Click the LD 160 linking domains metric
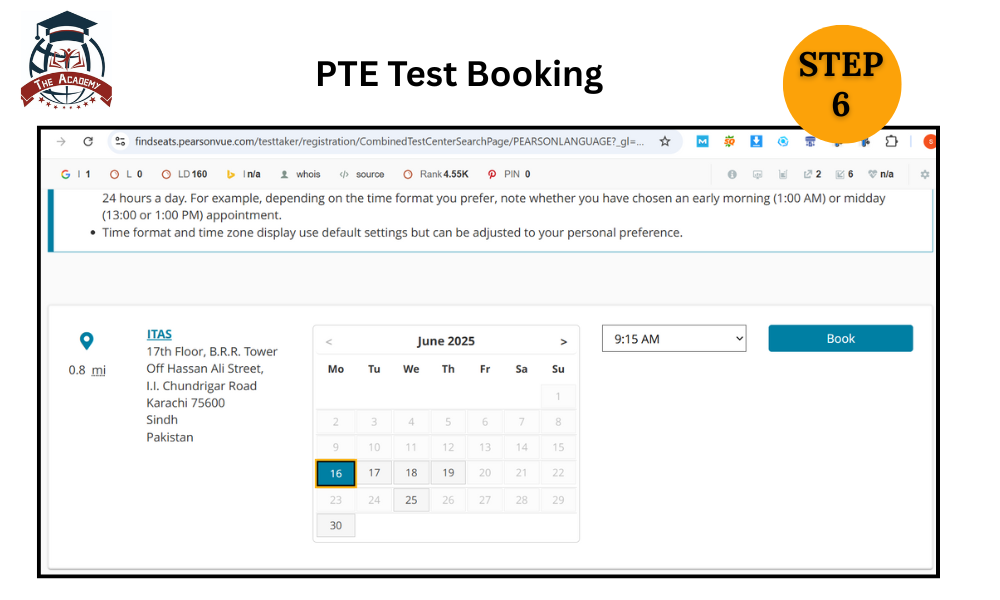The height and width of the screenshot is (600, 1000). point(184,174)
